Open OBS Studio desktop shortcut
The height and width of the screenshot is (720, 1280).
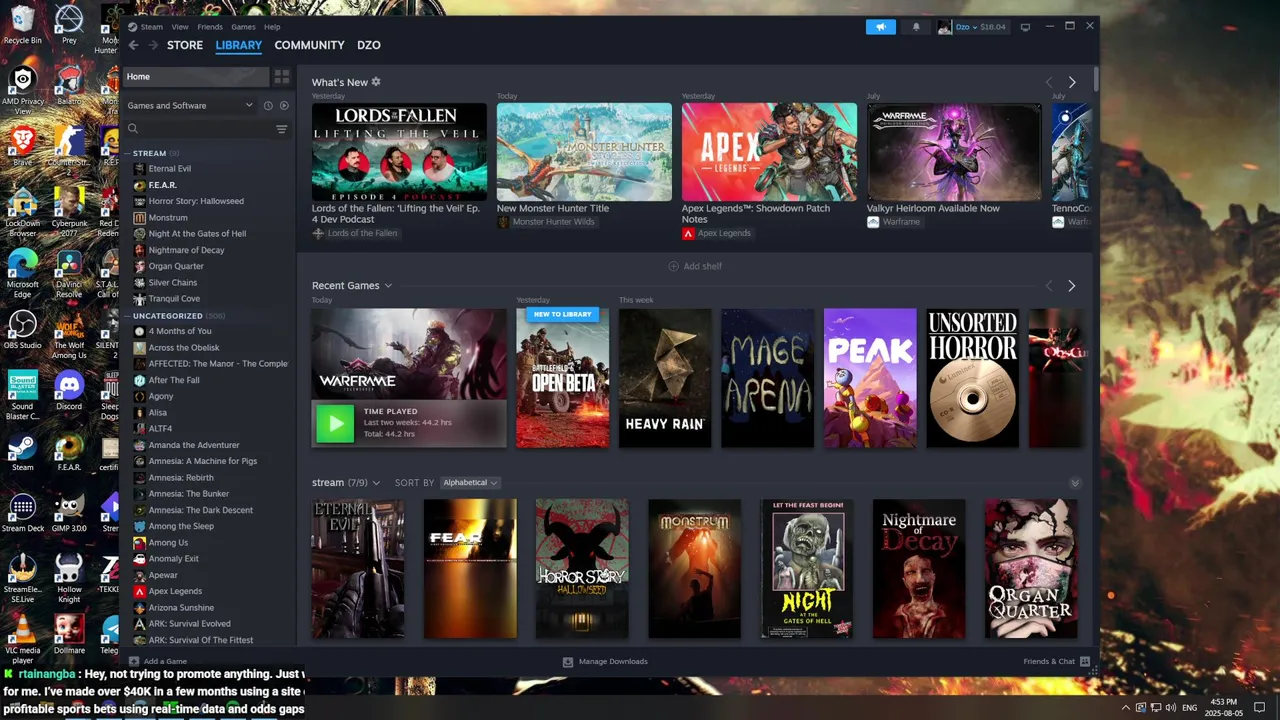coord(22,330)
